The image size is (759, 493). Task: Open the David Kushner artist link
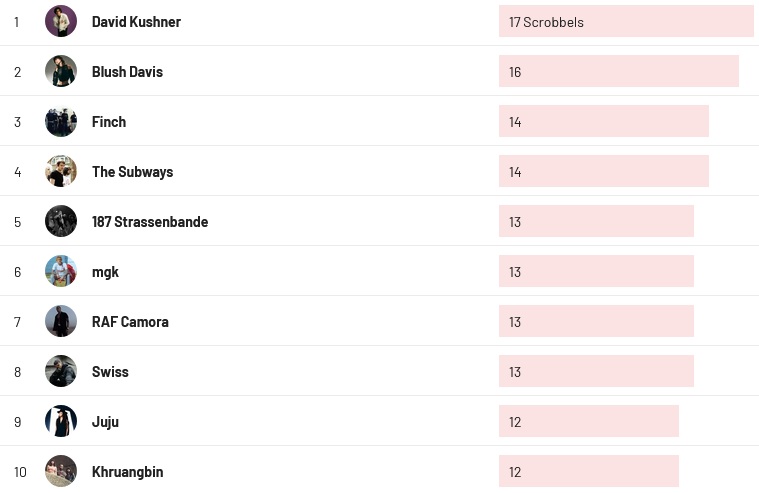[x=136, y=22]
